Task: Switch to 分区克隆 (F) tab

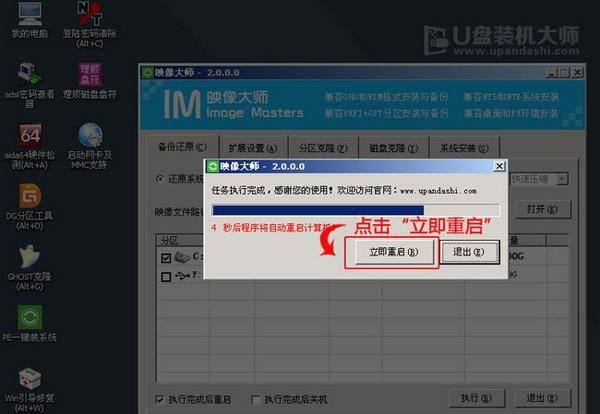Action: (x=323, y=148)
